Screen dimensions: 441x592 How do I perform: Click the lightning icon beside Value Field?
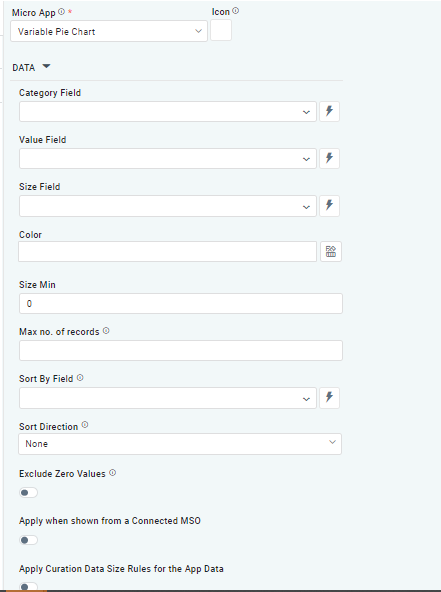pos(329,158)
